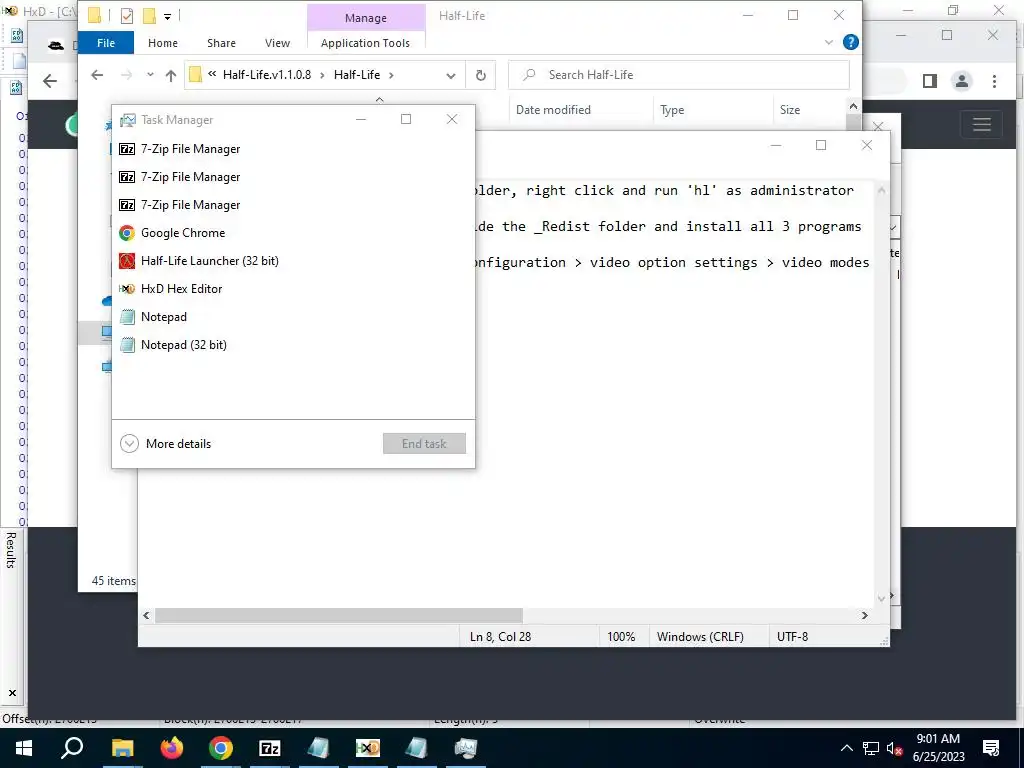Viewport: 1024px width, 768px height.
Task: Go up one folder level in Explorer
Action: tap(171, 75)
